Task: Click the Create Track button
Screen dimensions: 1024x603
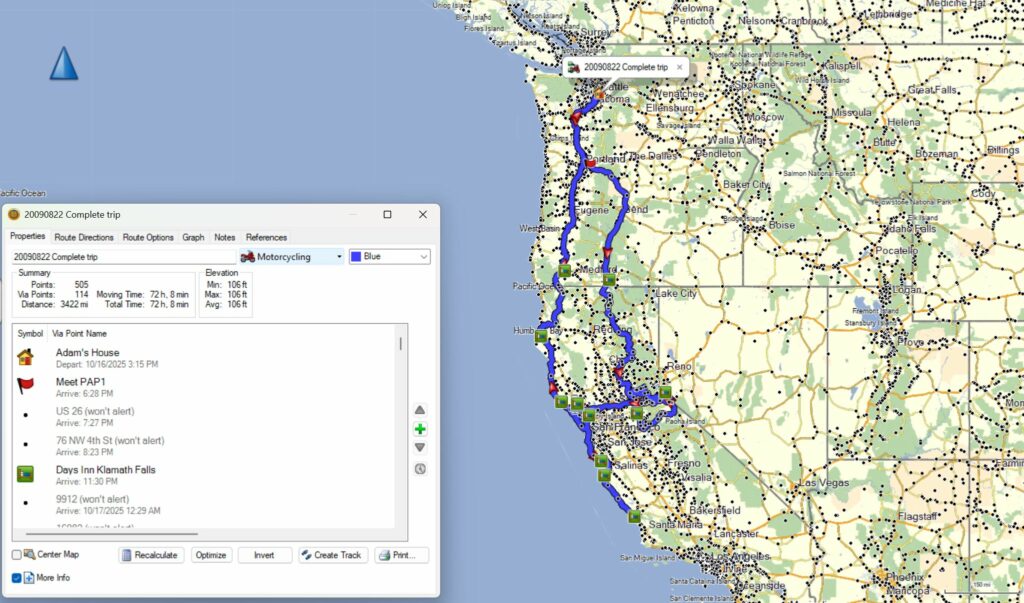Action: [333, 555]
